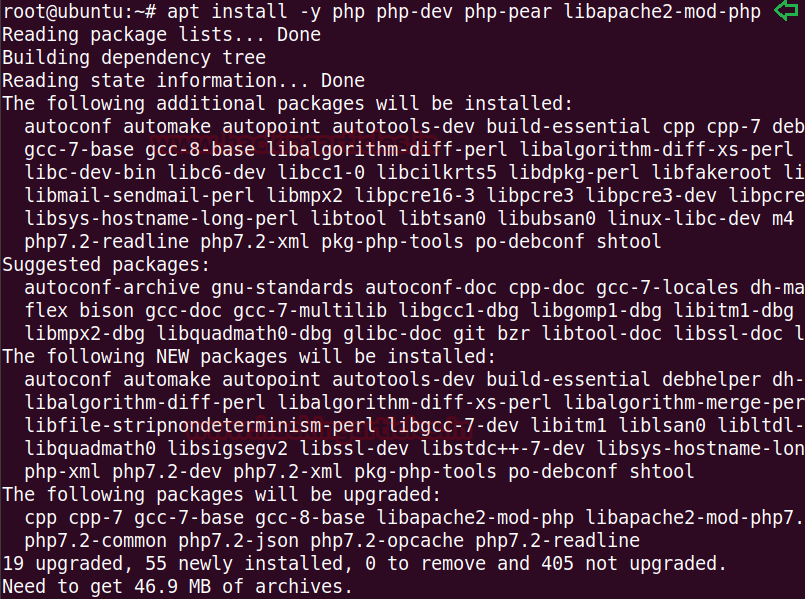Click the "19 upgraded, 55 newly installed" summary
Viewport: 805px width, 599px height.
tap(364, 564)
